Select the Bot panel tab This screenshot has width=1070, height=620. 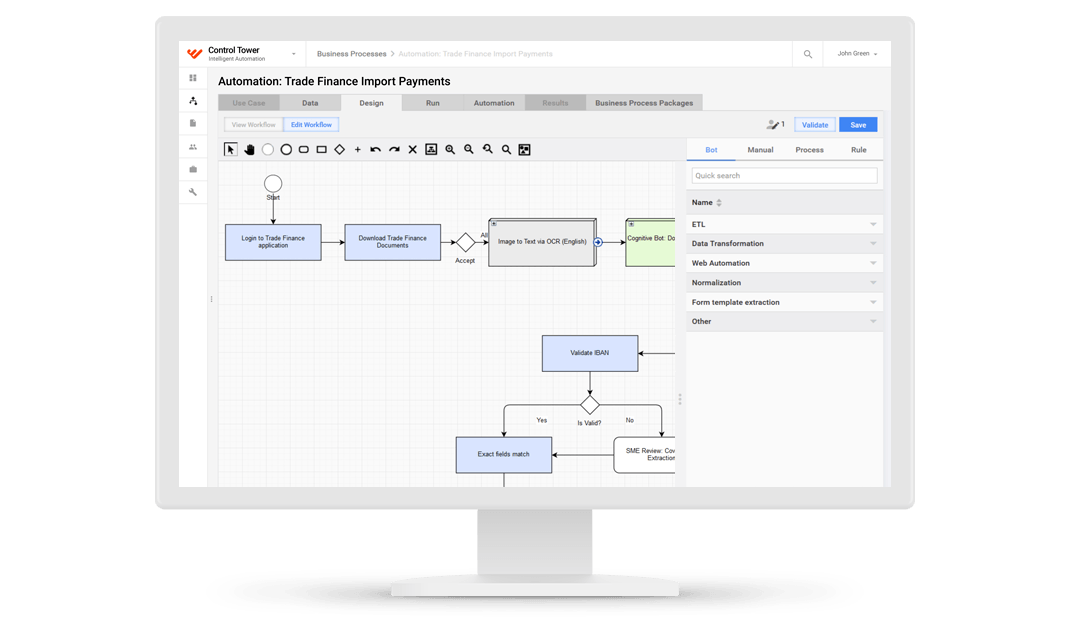click(711, 150)
